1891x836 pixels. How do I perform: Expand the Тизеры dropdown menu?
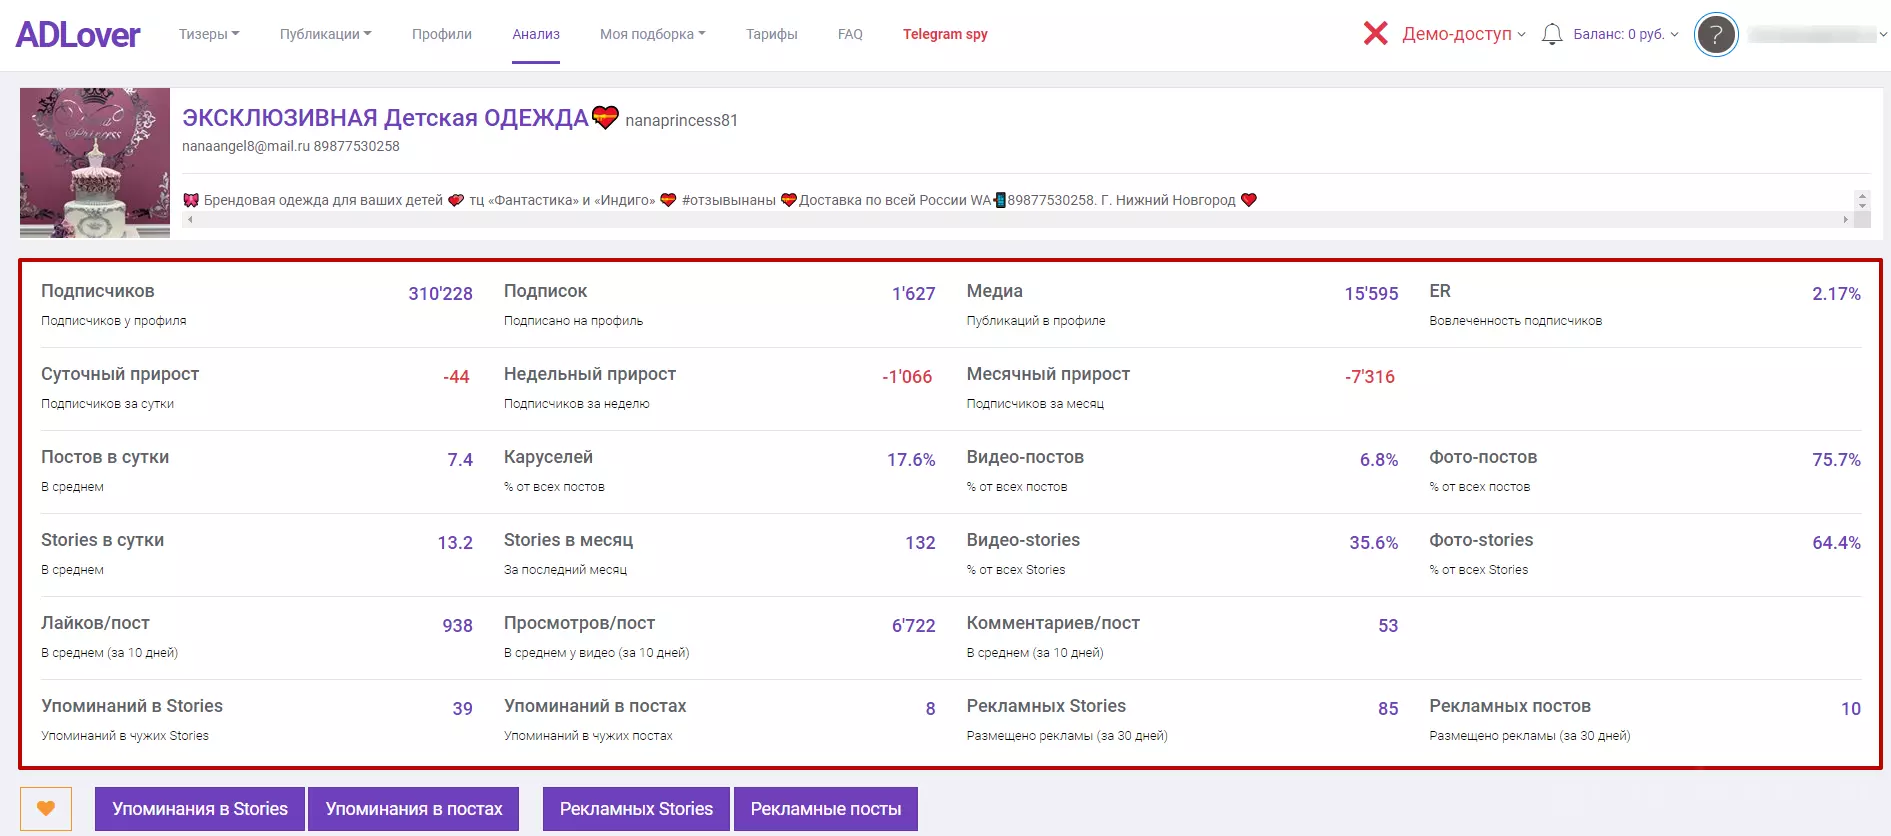(209, 34)
